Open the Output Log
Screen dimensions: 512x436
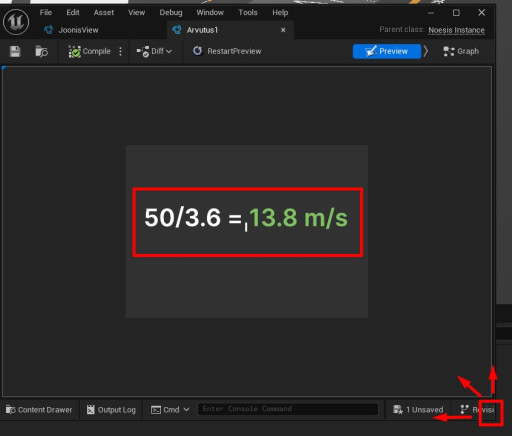click(x=111, y=410)
